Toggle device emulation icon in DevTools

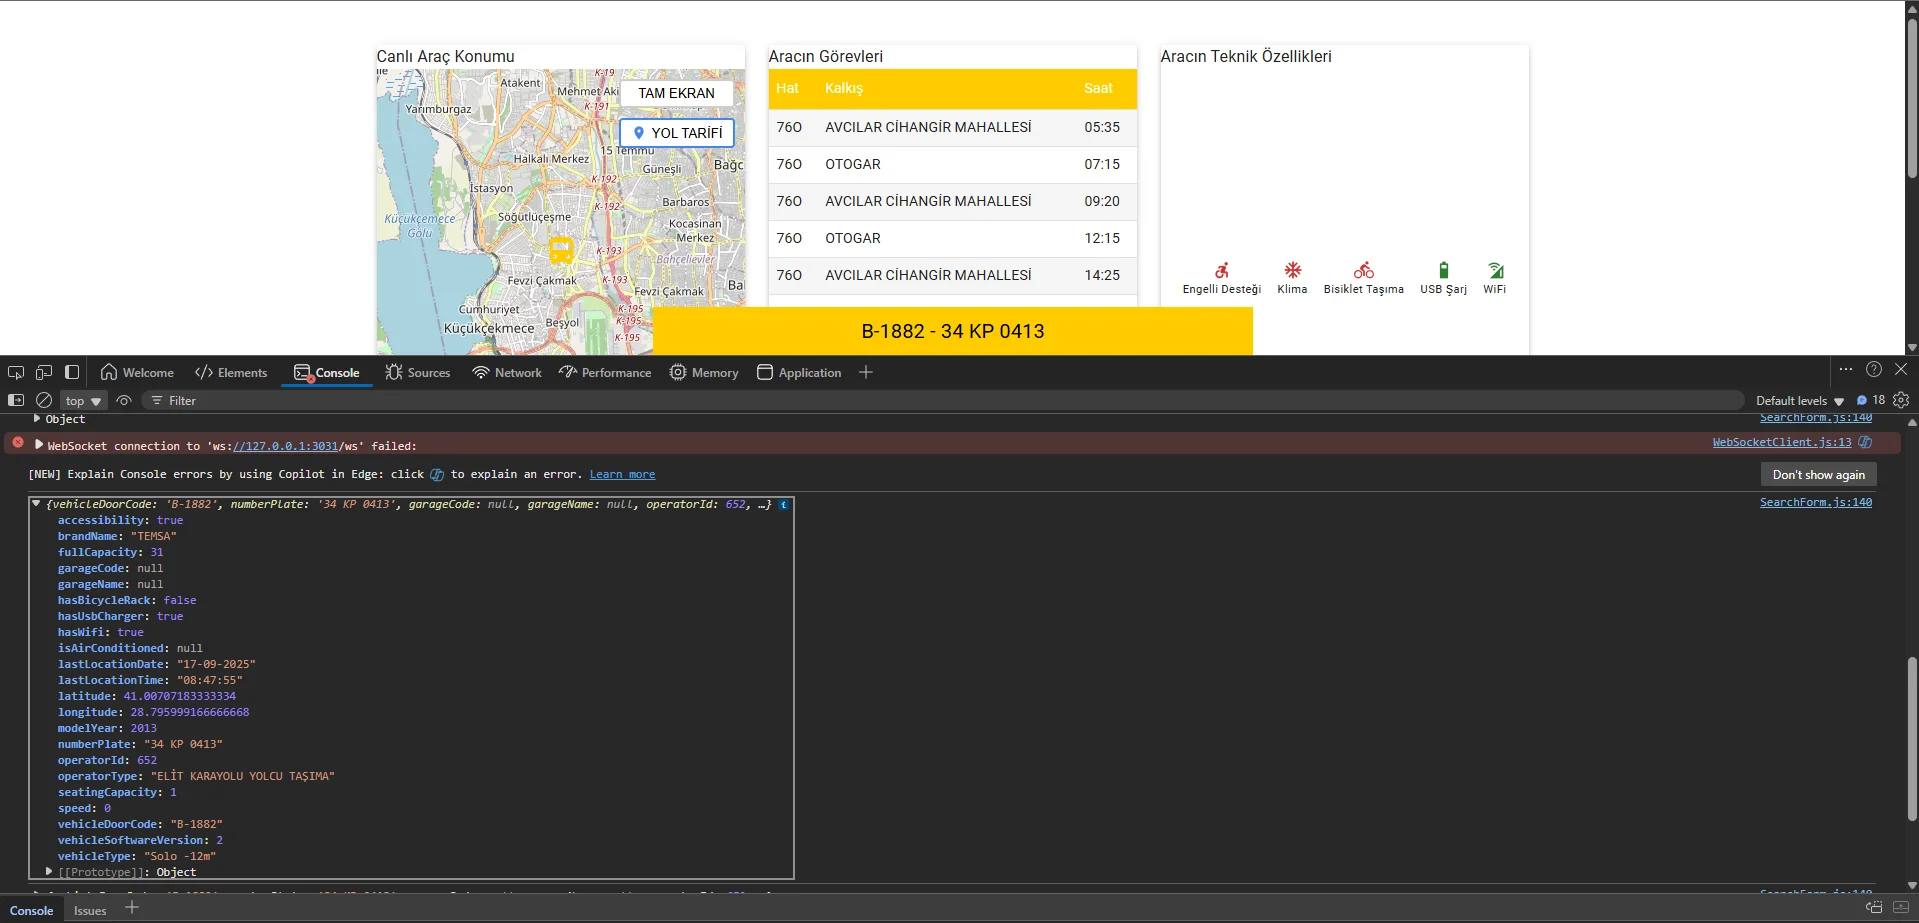pos(44,372)
